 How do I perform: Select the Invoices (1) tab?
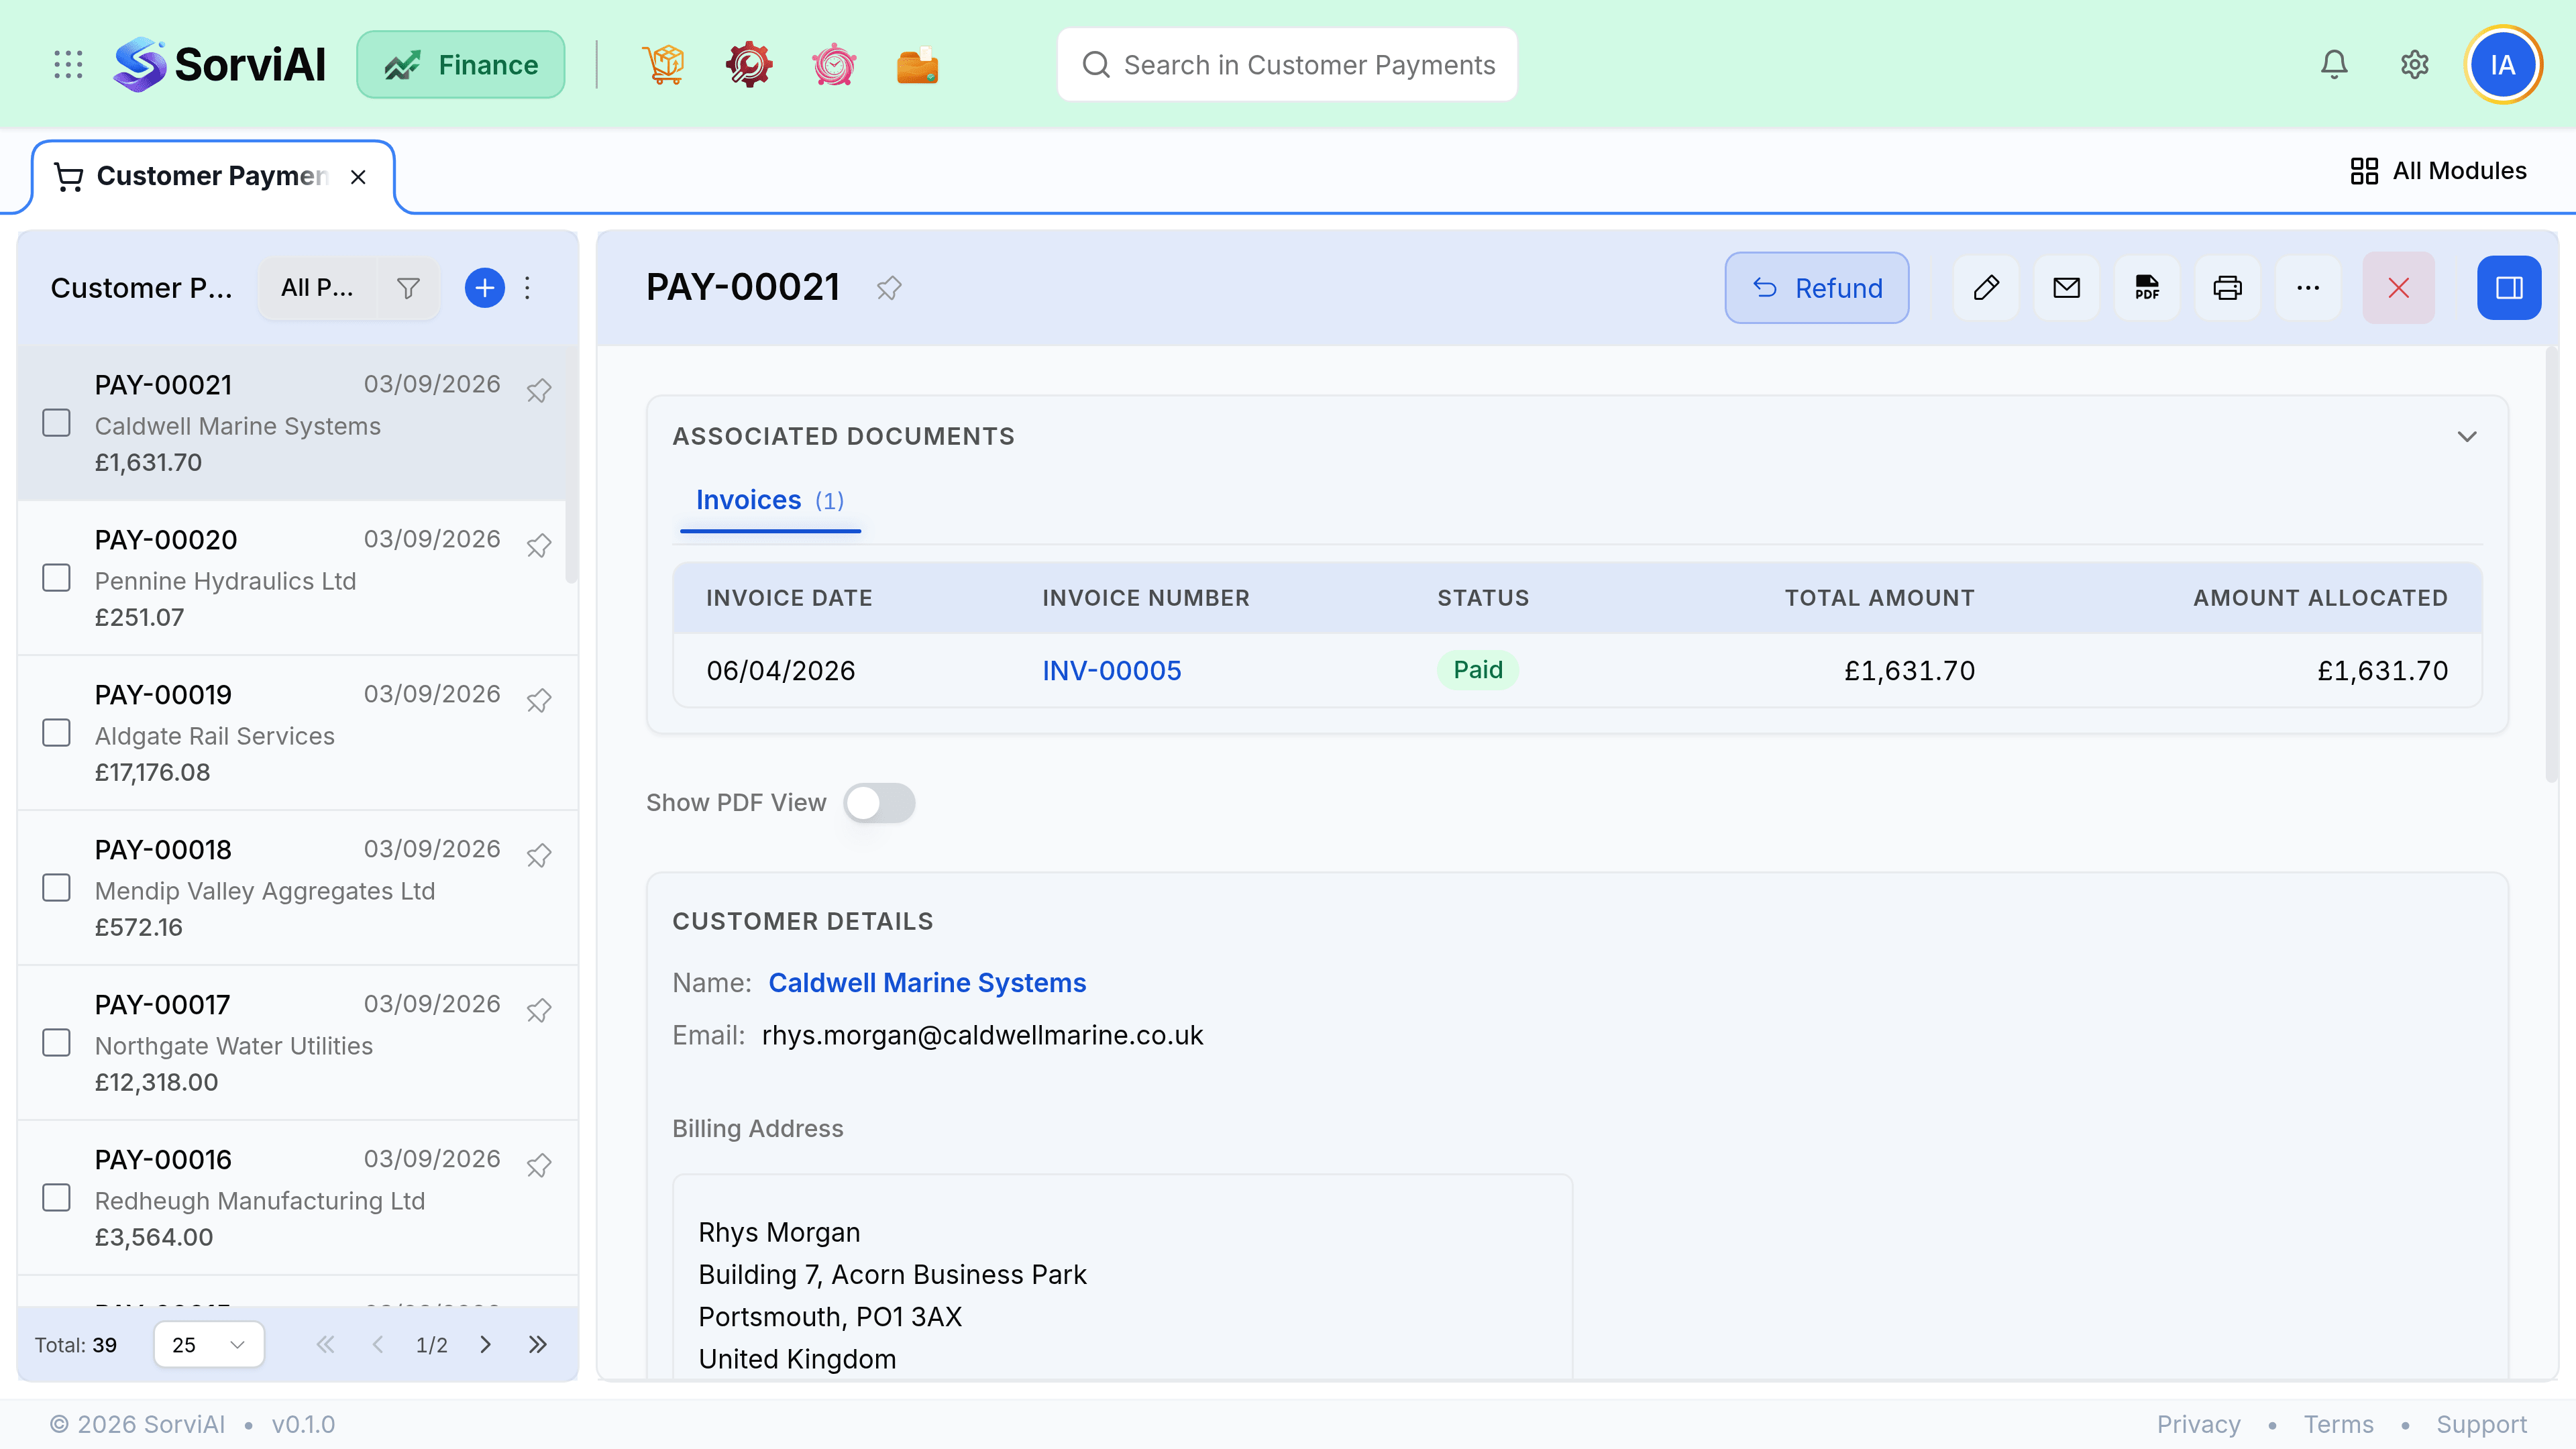click(x=770, y=501)
